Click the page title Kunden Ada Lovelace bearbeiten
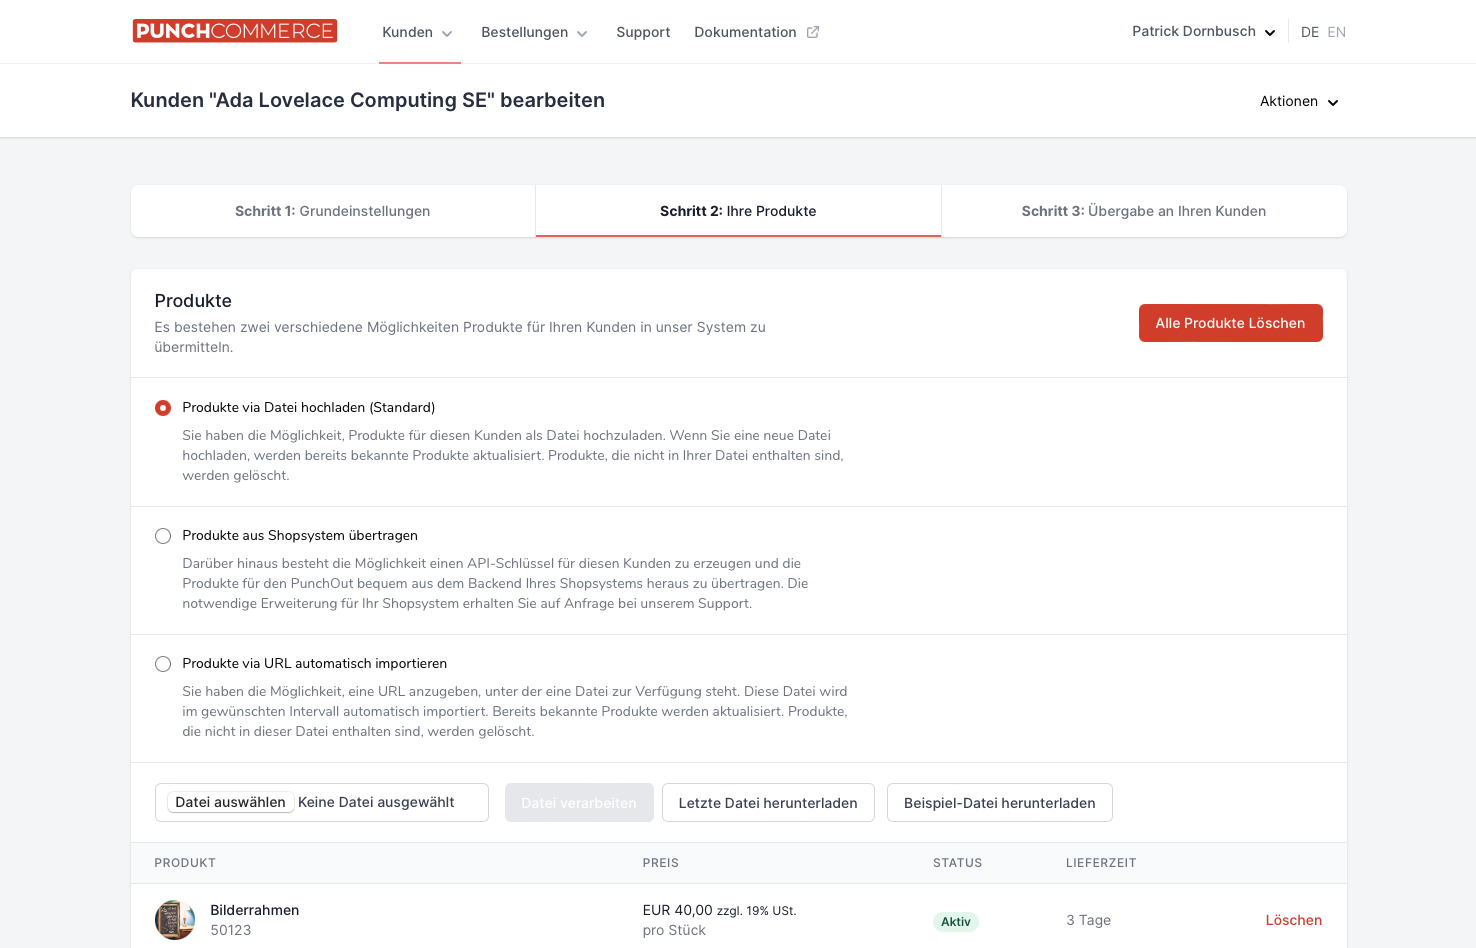 tap(368, 100)
